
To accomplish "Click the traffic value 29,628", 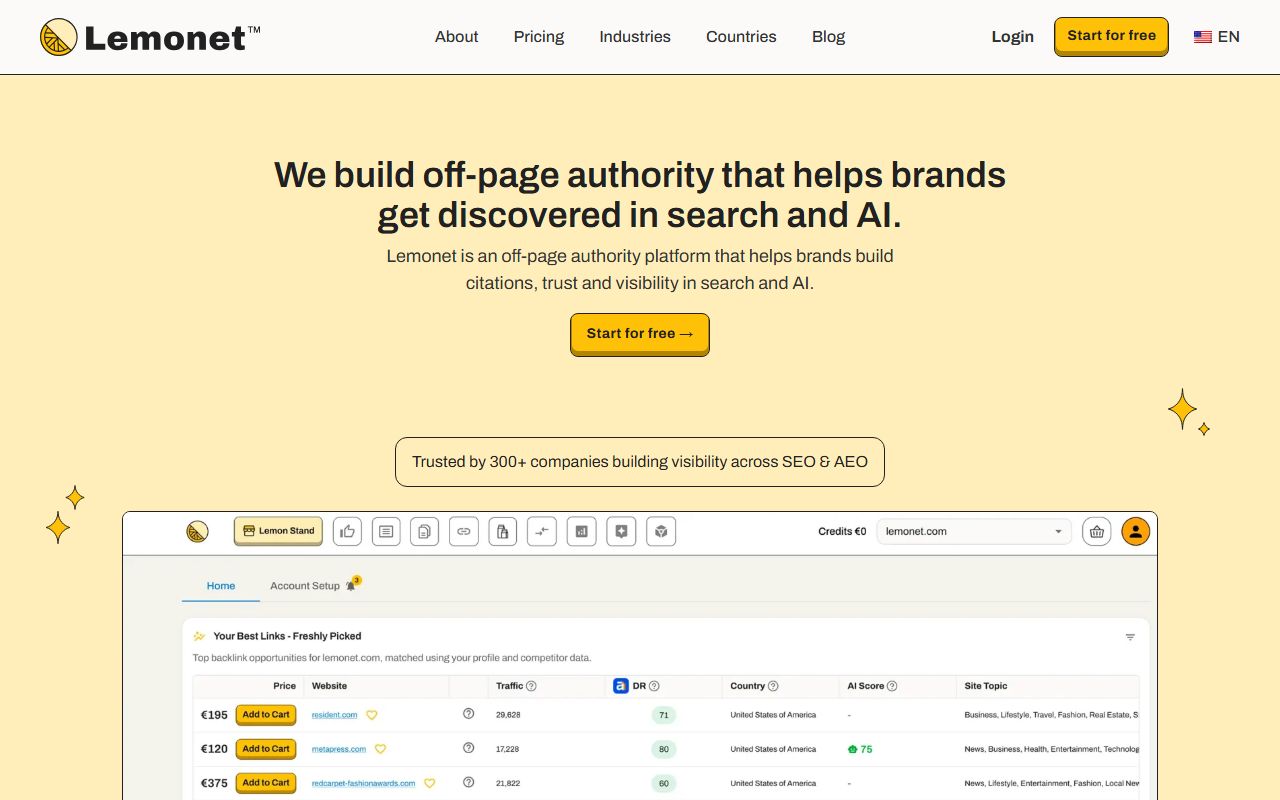I will point(508,715).
